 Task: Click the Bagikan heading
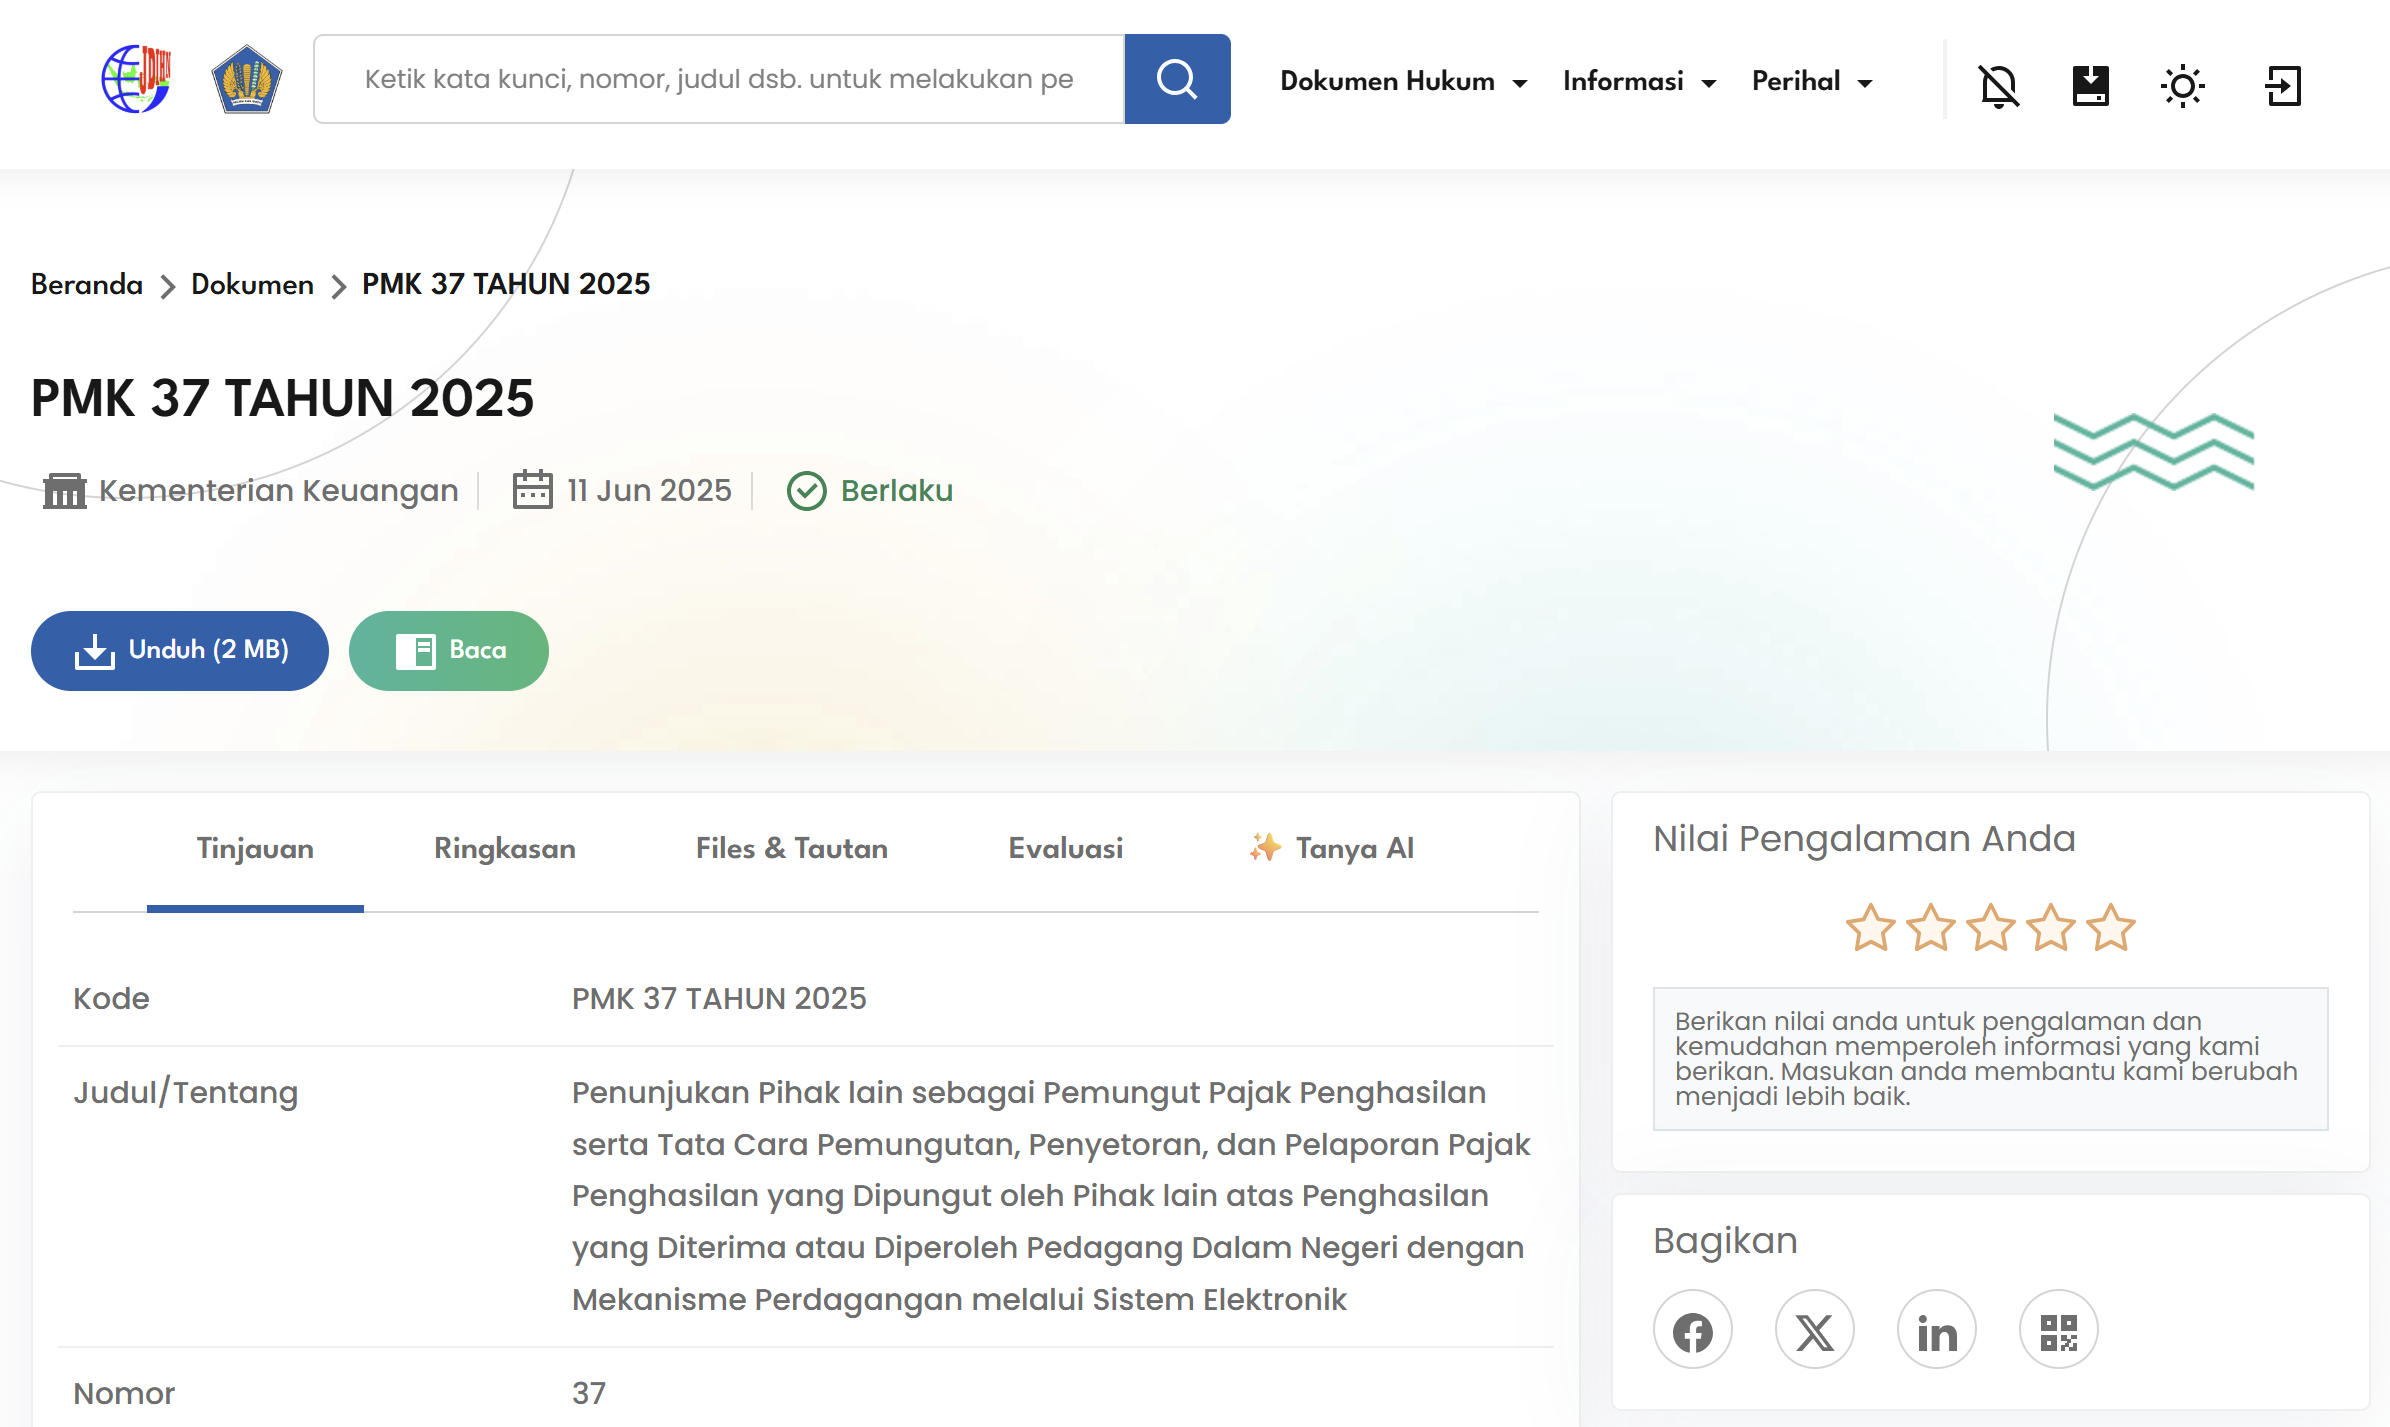tap(1725, 1241)
